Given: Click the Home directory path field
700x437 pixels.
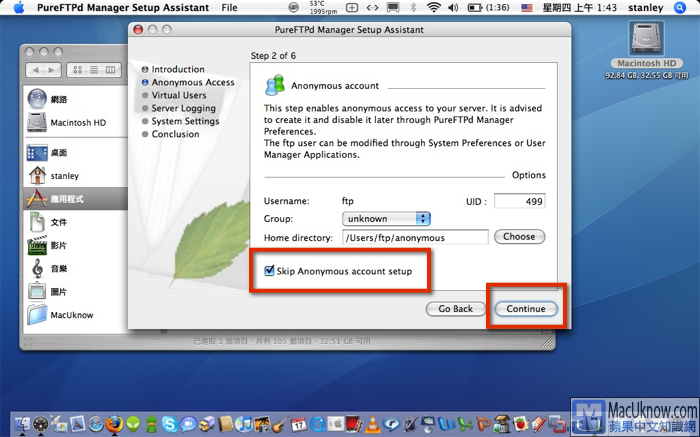Looking at the screenshot, I should (x=415, y=237).
